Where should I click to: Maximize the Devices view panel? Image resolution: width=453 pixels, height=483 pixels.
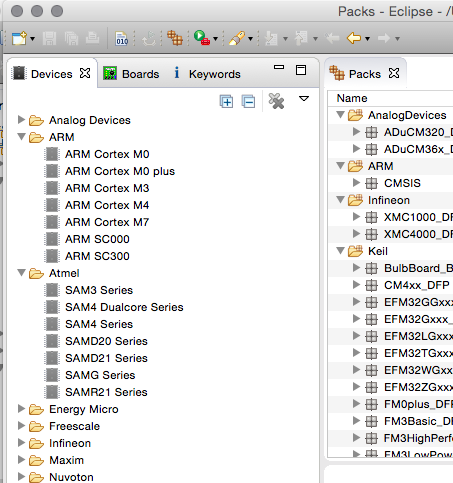(x=301, y=70)
